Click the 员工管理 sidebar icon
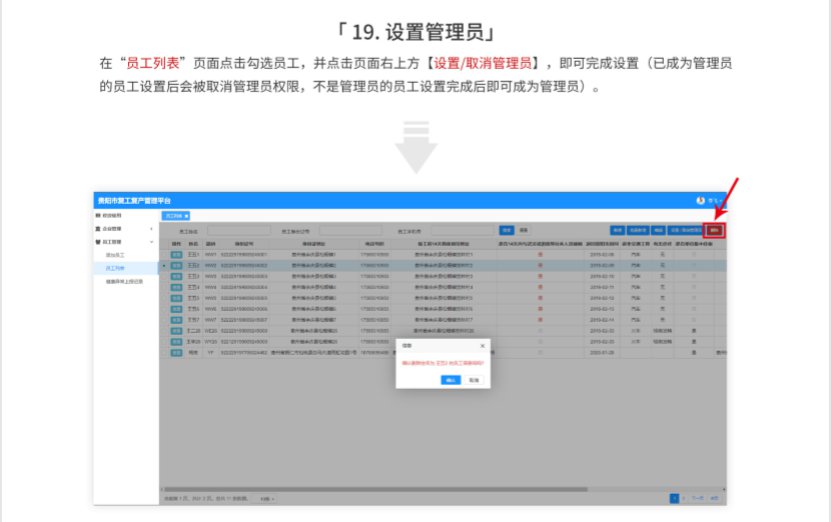The image size is (831, 522). 98,242
